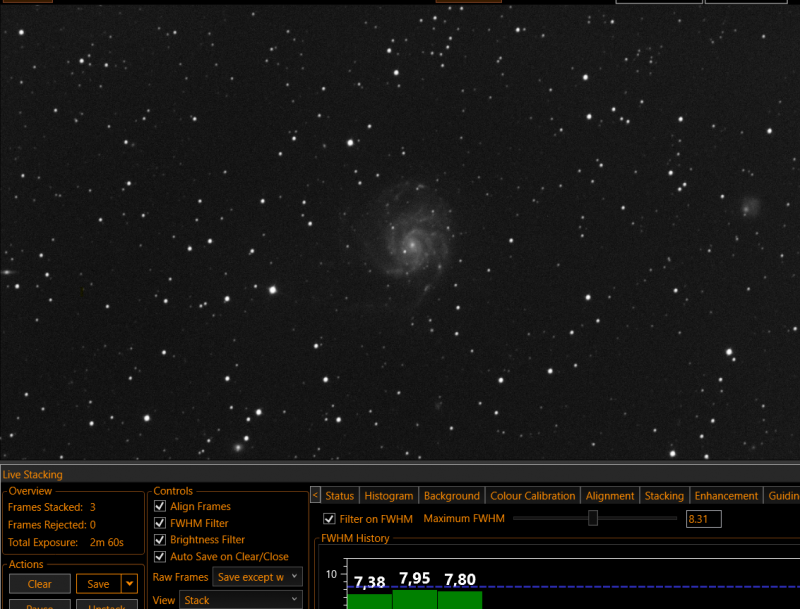Screen dimensions: 800x609
Task: Click the 7,95 FWHM history bar
Action: [415, 599]
